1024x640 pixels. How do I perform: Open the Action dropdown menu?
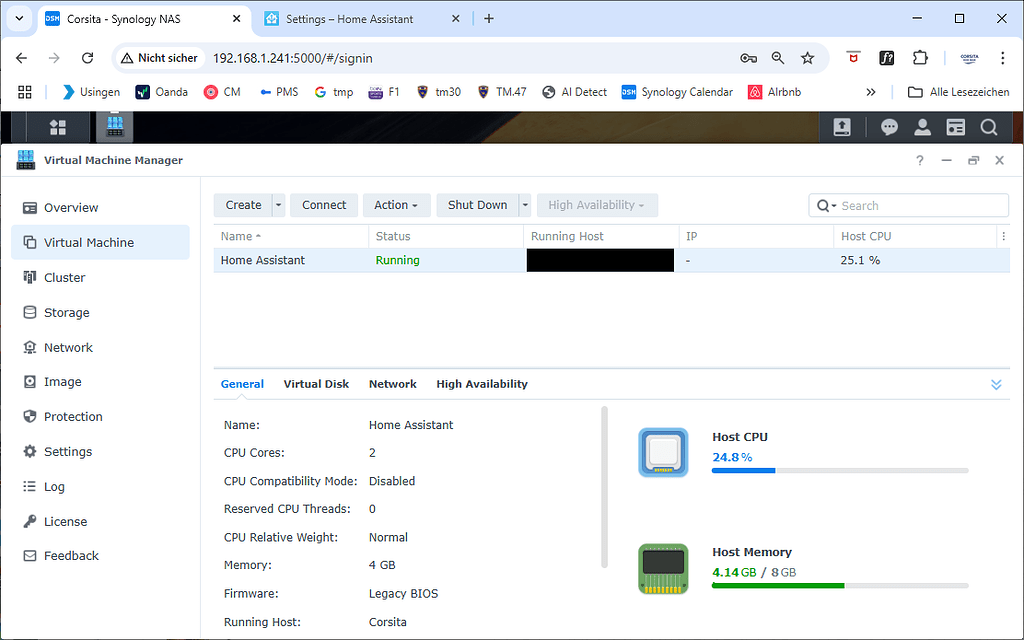[x=396, y=205]
